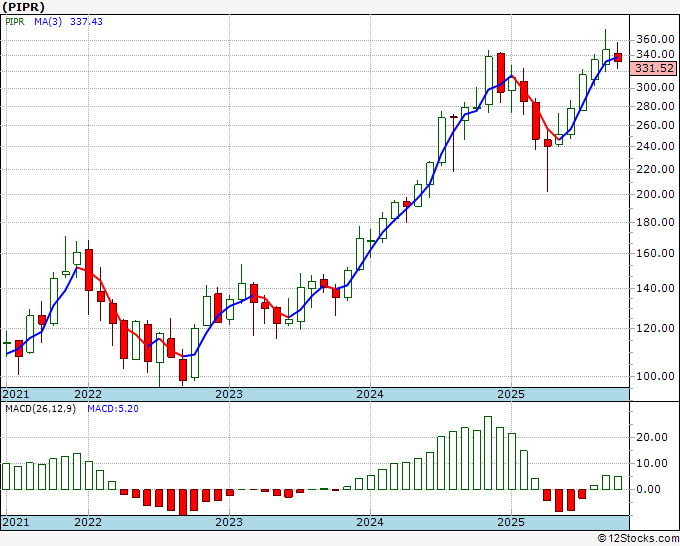
Task: Select the 120.00 price axis label
Action: [655, 328]
